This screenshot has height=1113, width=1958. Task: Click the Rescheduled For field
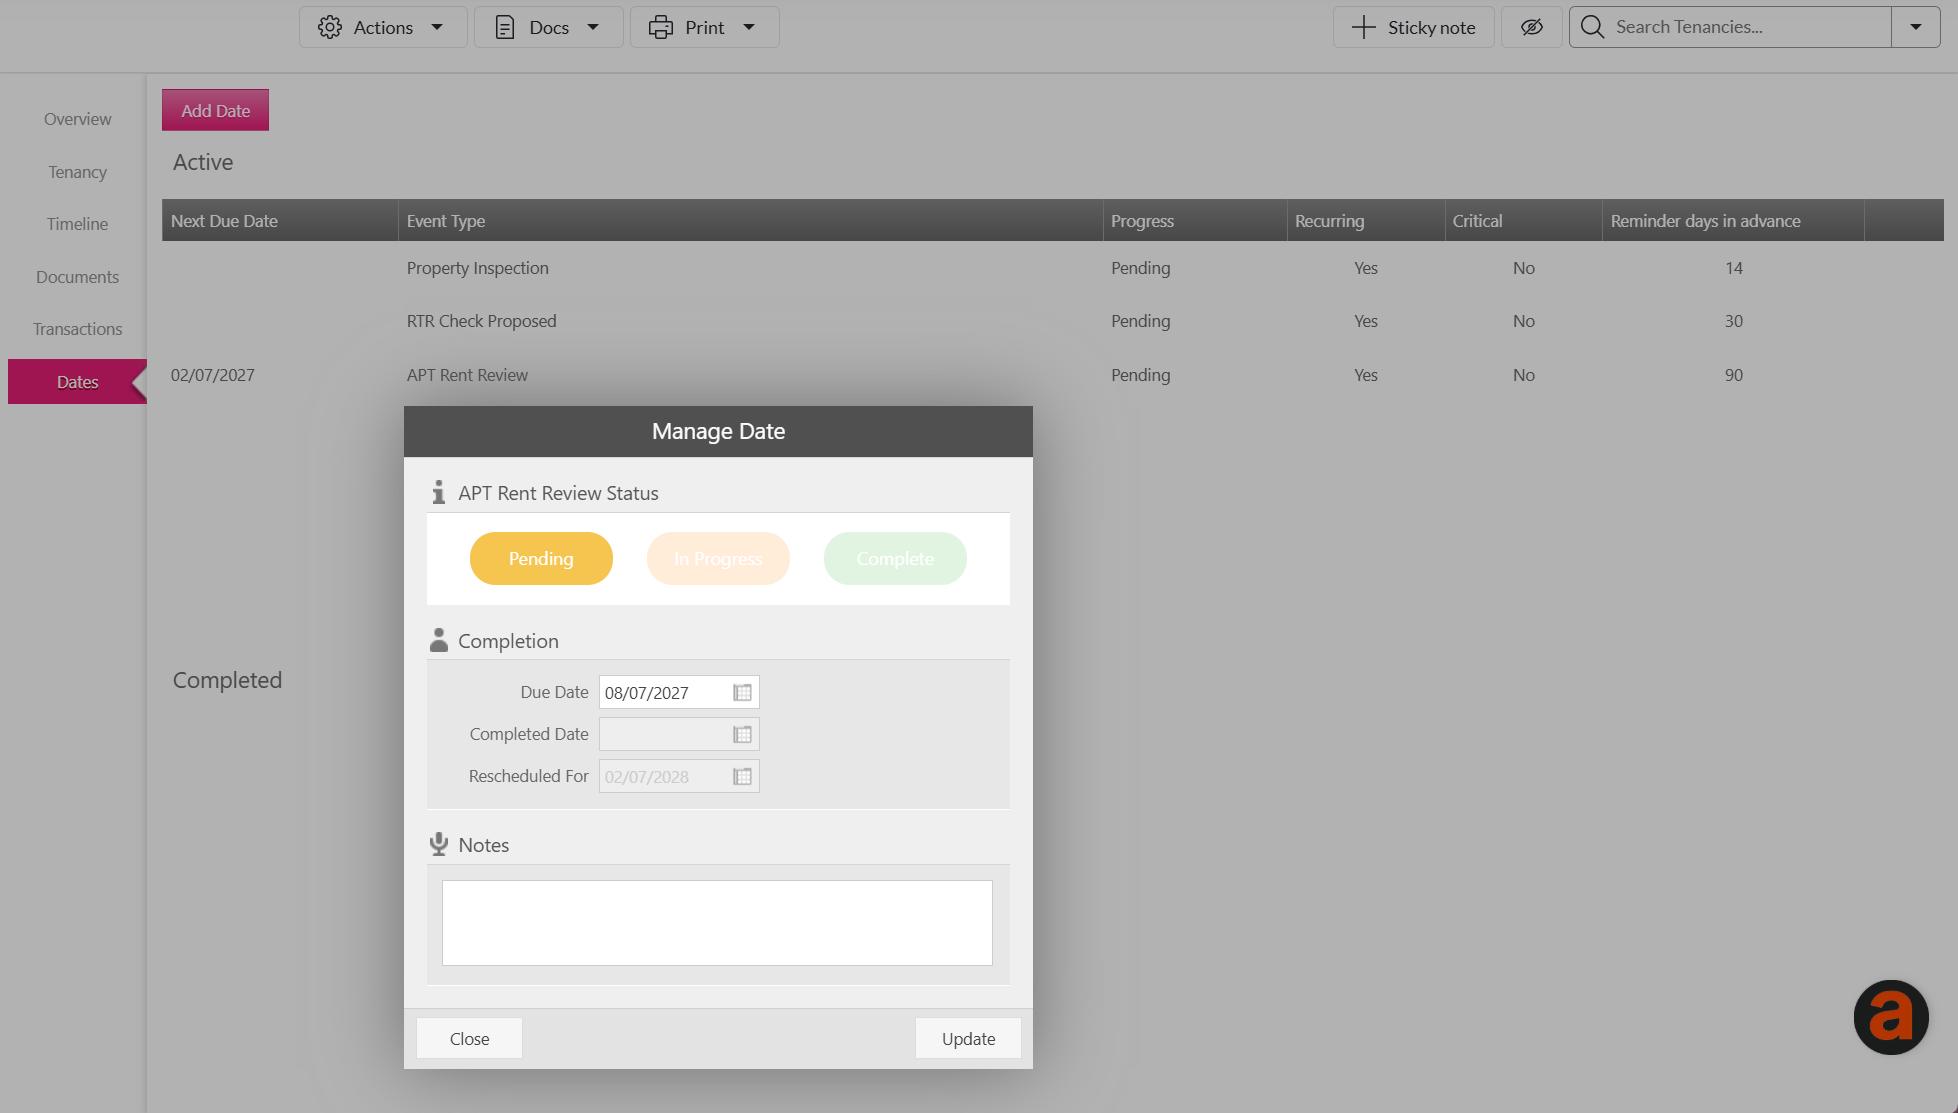click(x=679, y=776)
